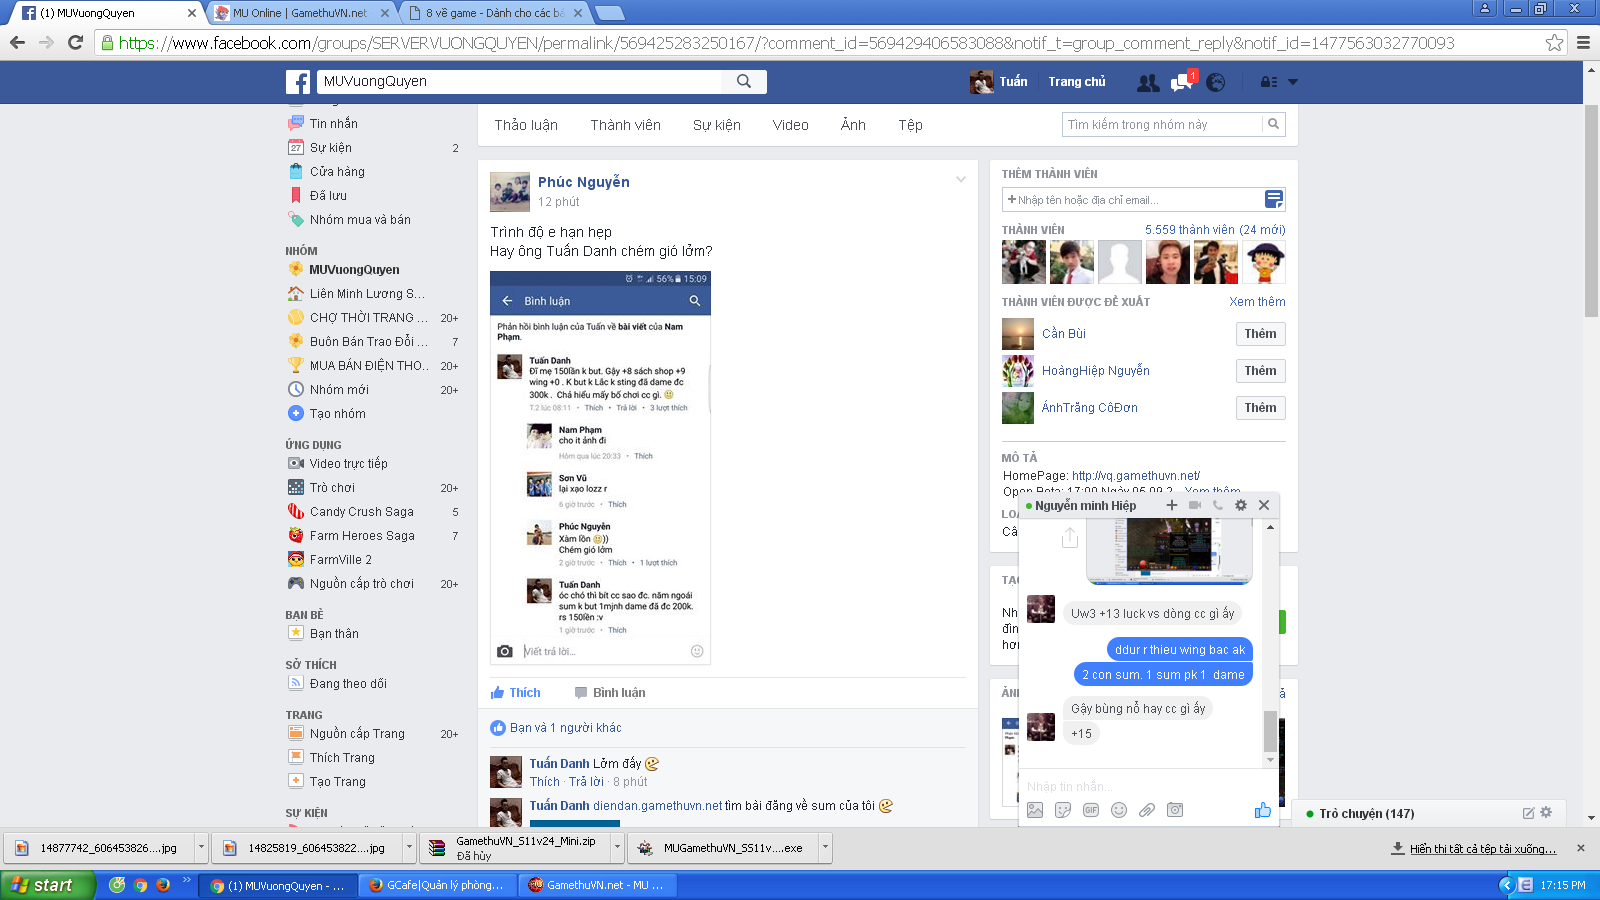Open the diendan.gamethuvn.net link
The image size is (1600, 900).
tap(657, 806)
